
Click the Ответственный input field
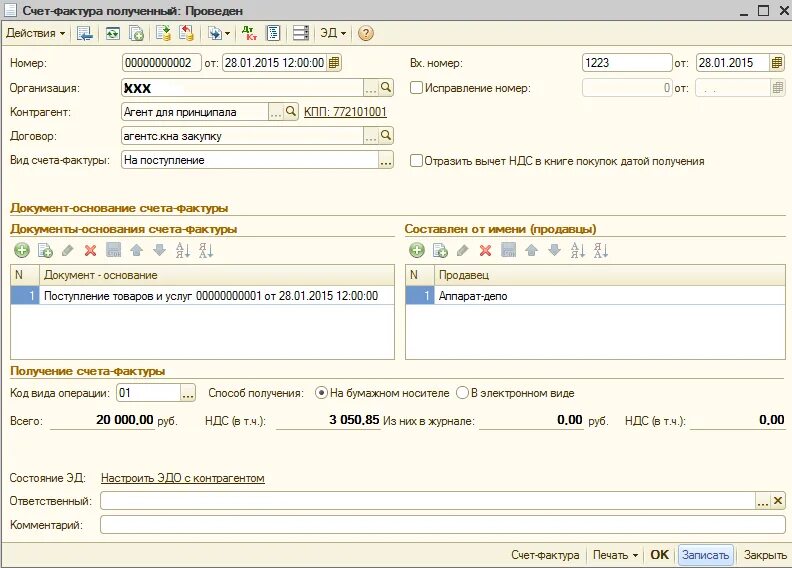coord(427,501)
